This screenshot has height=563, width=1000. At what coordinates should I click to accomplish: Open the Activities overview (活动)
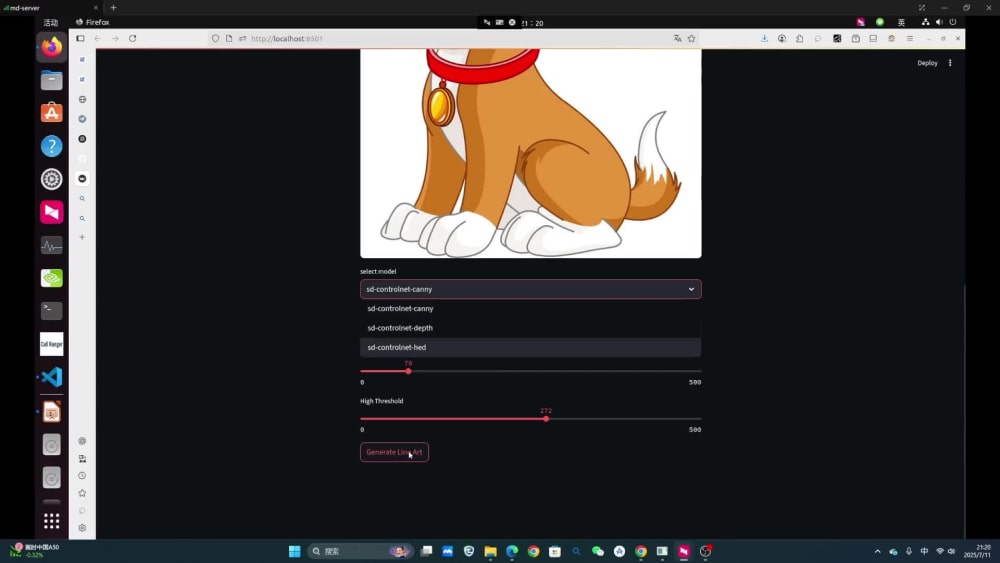[x=50, y=22]
